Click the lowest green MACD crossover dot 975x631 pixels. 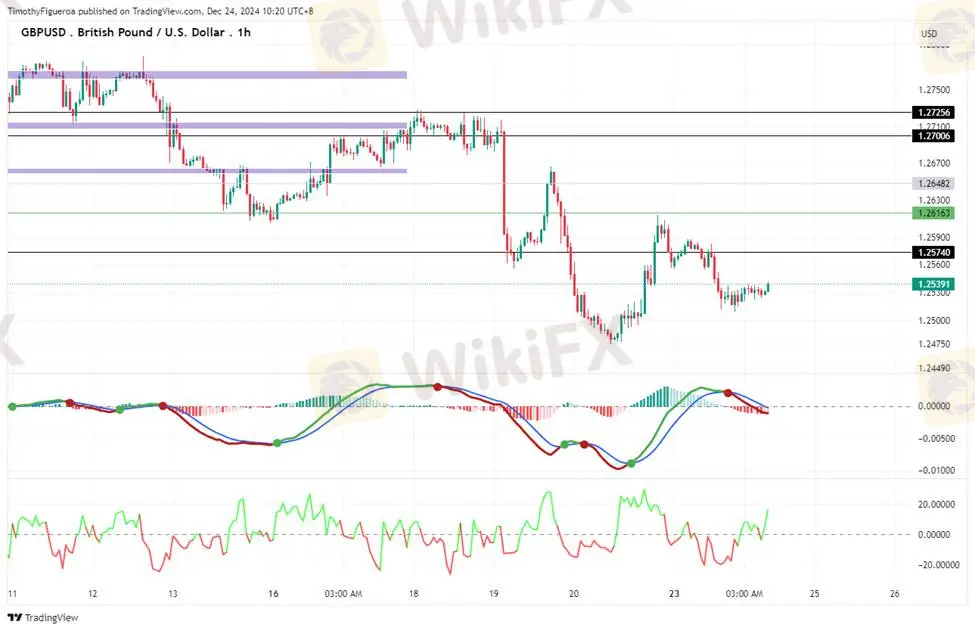click(630, 463)
